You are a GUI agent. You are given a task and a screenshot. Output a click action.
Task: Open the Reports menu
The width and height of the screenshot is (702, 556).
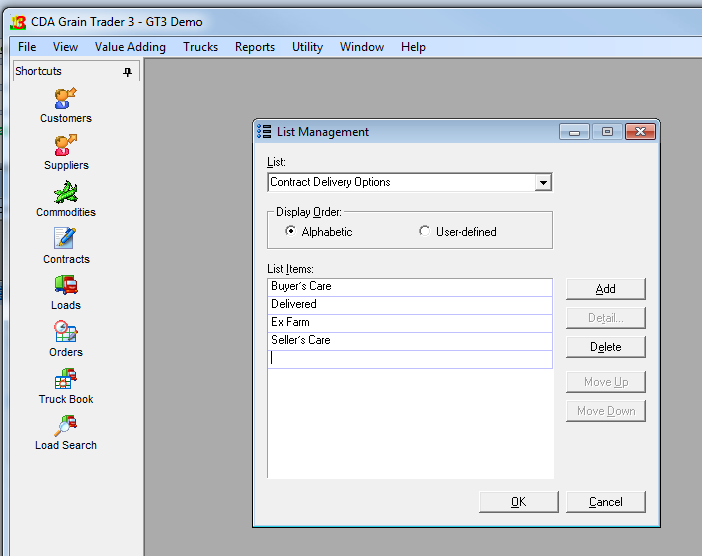[255, 47]
